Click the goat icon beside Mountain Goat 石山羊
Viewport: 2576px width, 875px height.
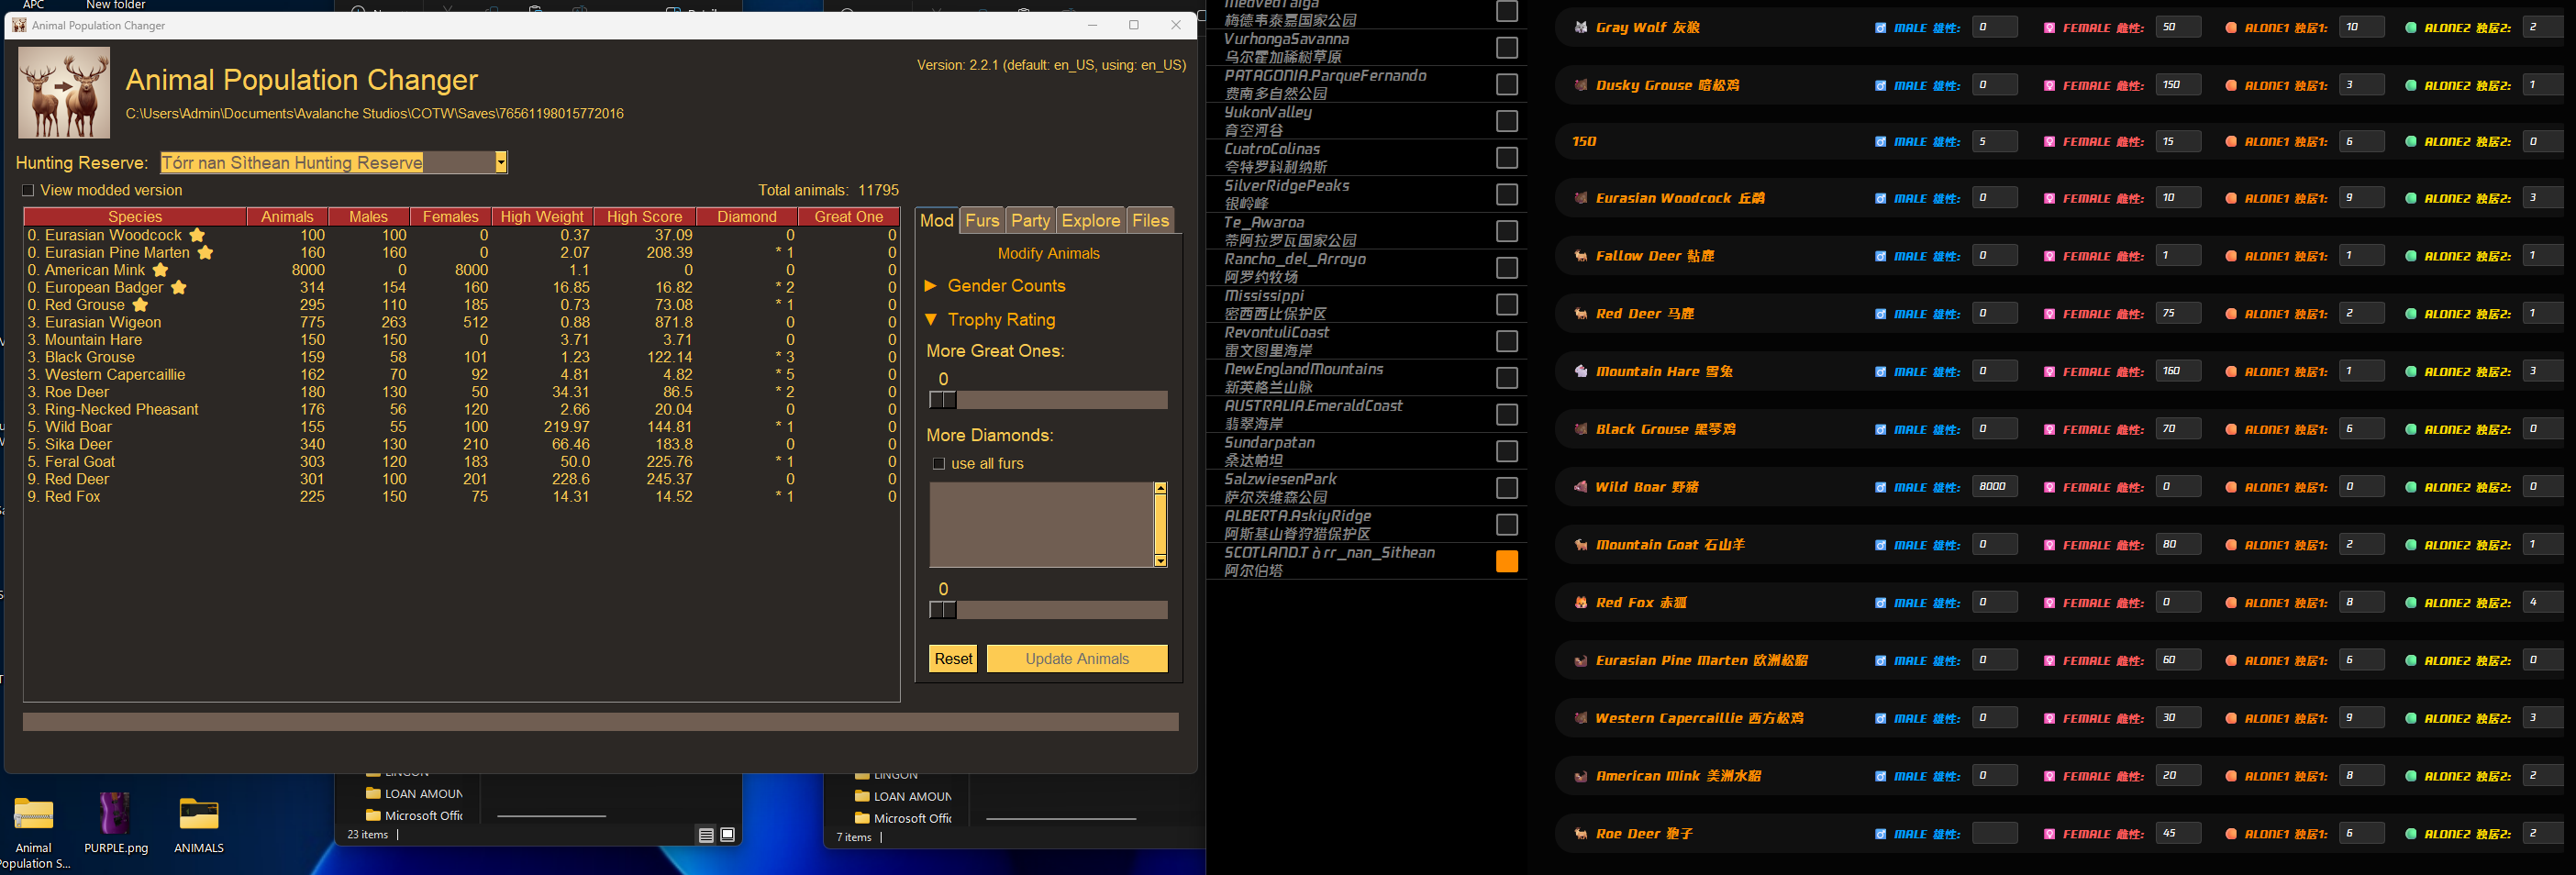(x=1581, y=545)
